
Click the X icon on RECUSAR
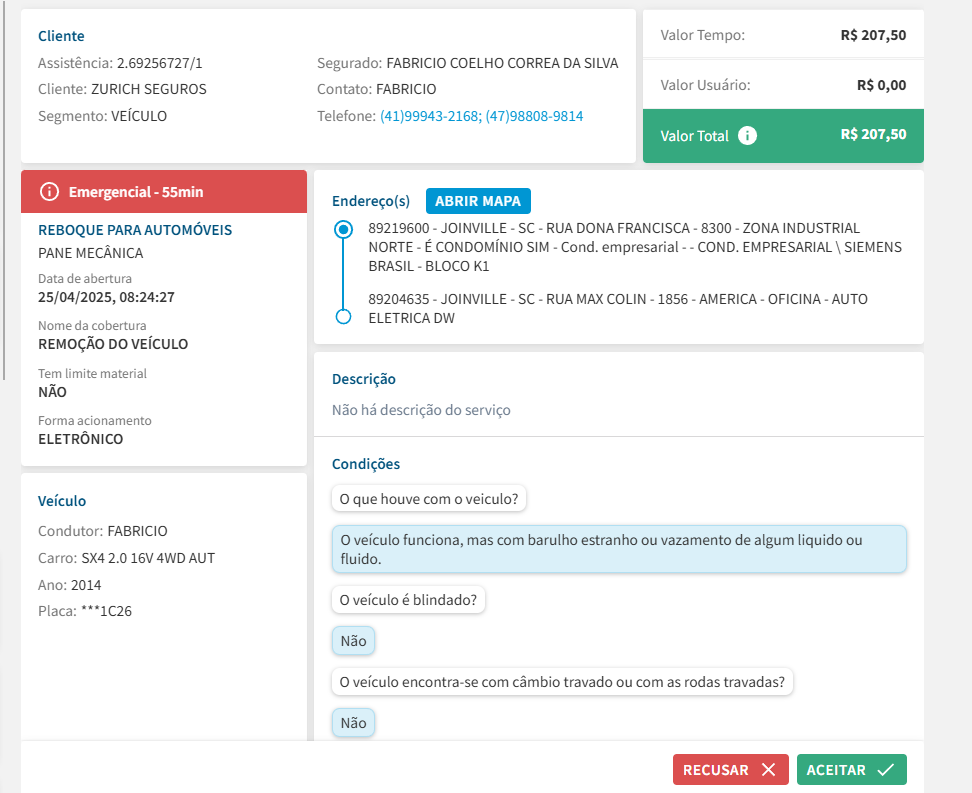[x=768, y=770]
